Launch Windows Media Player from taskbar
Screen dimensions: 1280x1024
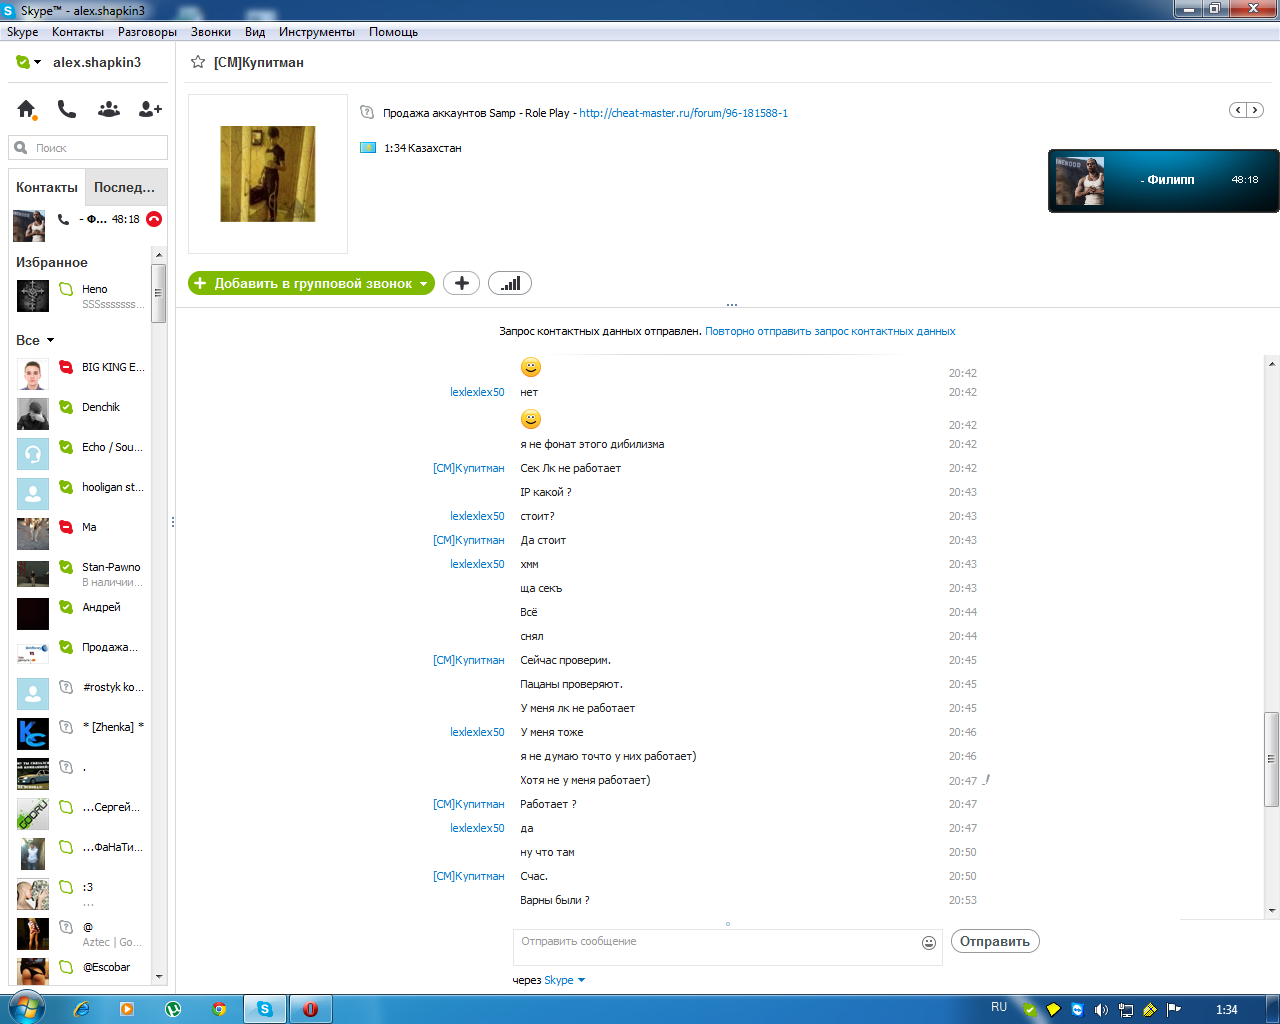pos(127,1009)
